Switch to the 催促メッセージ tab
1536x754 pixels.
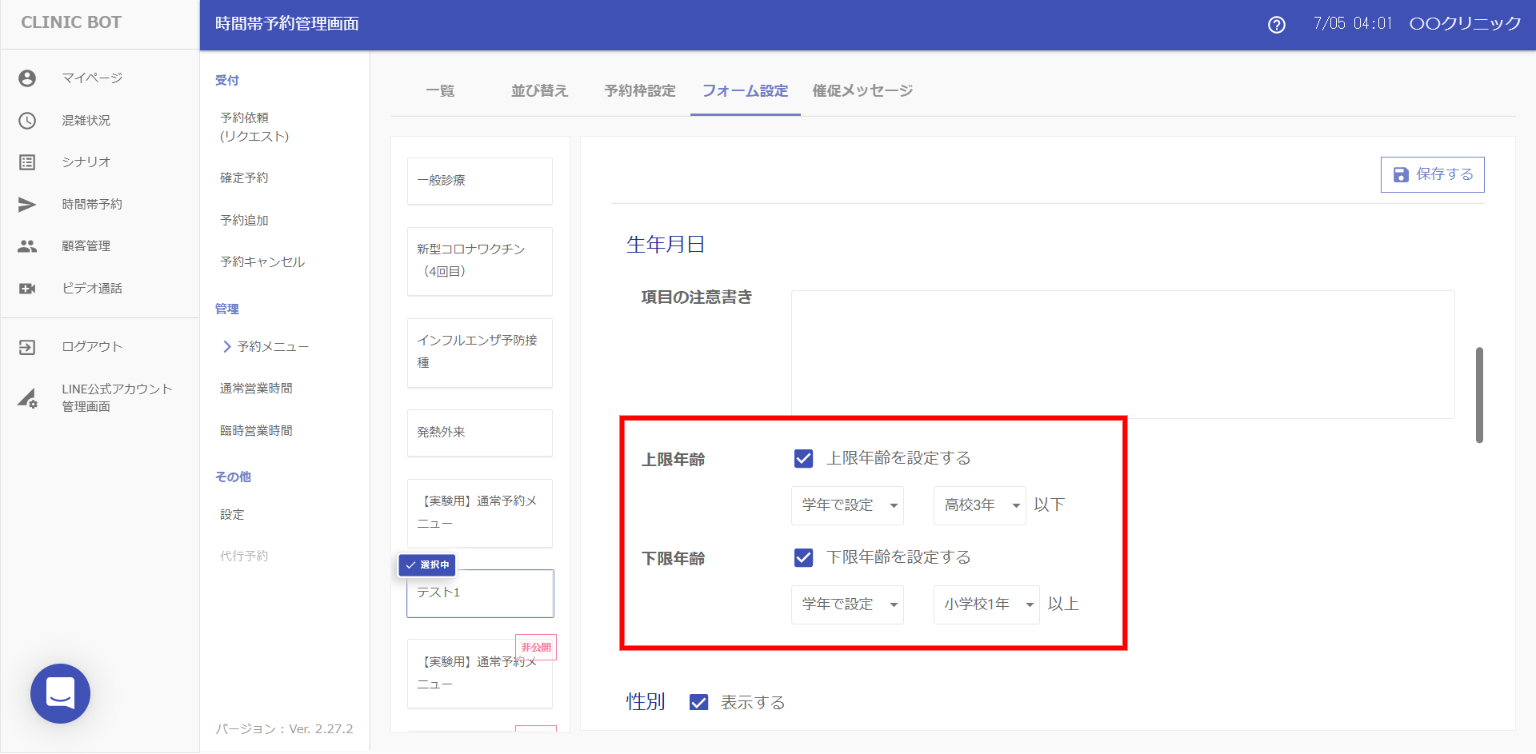tap(862, 91)
